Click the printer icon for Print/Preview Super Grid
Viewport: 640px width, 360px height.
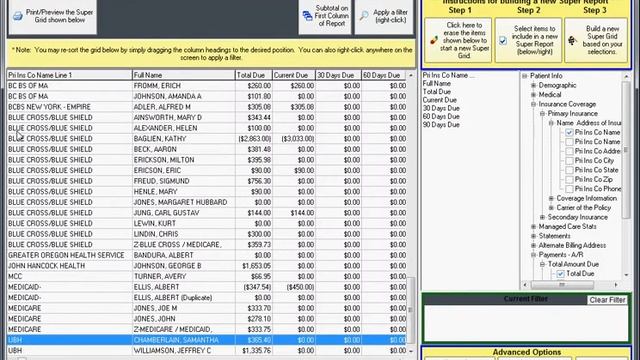[x=18, y=16]
